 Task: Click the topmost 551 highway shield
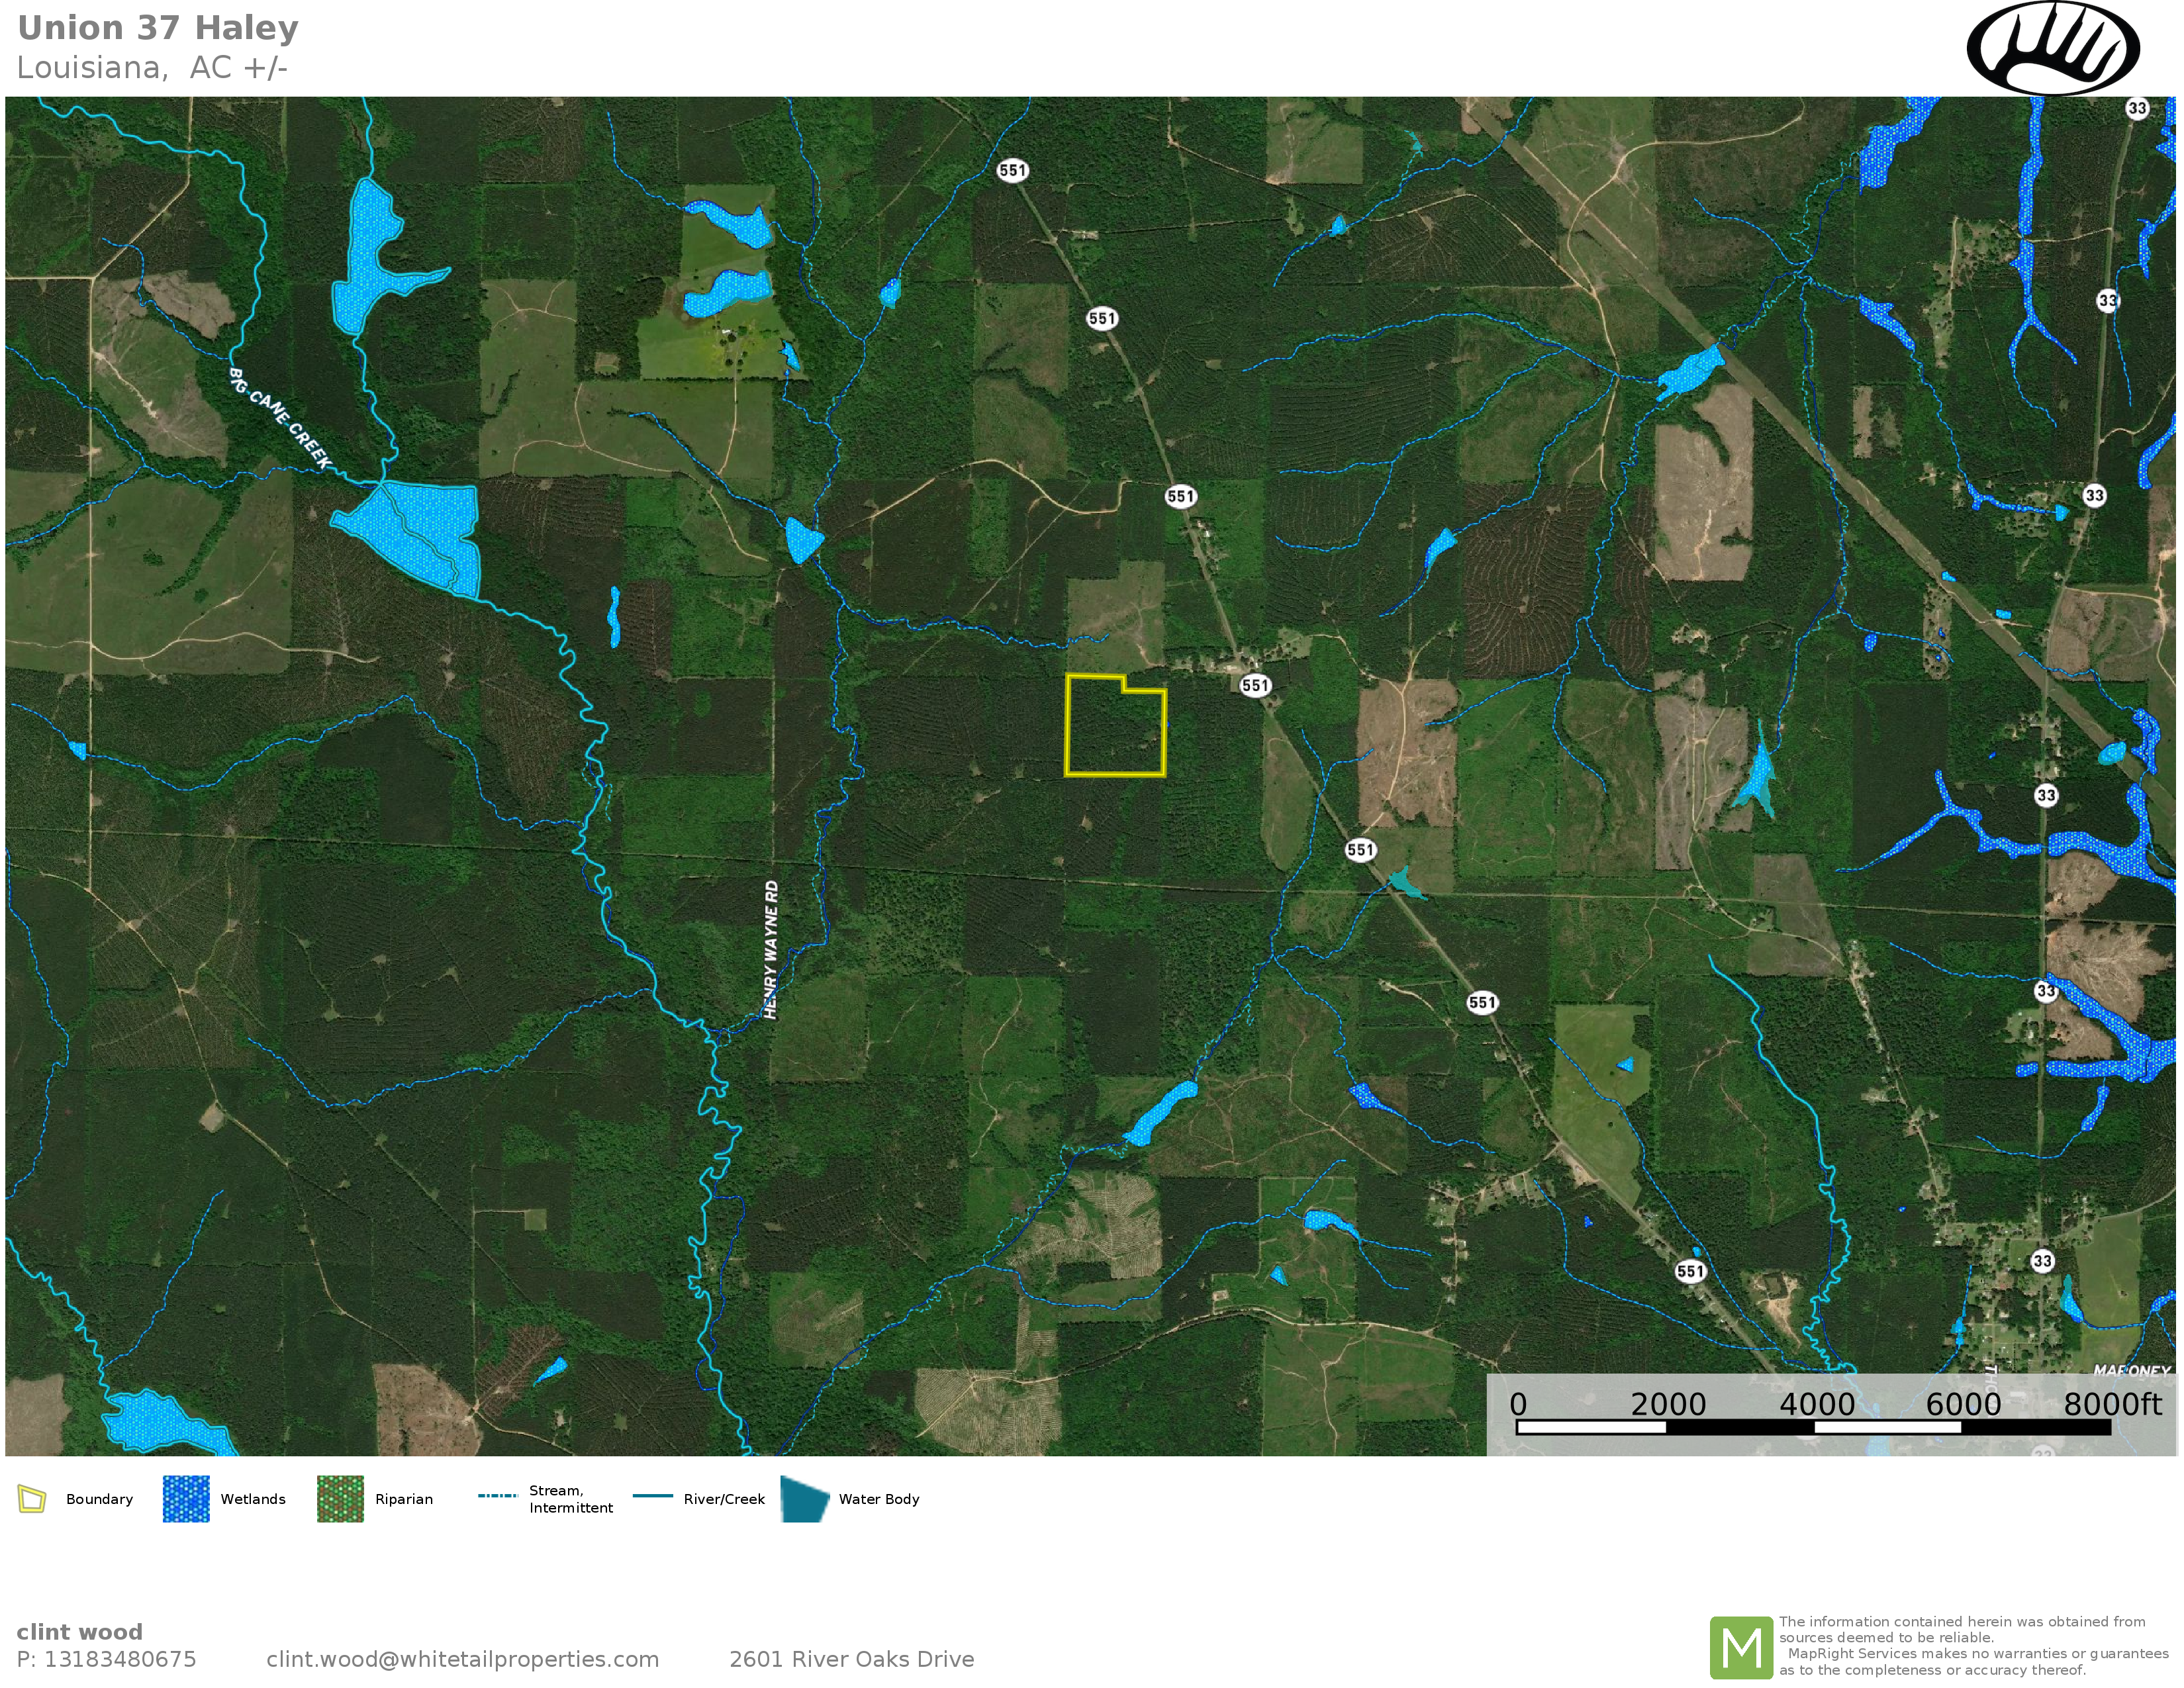coord(1012,170)
